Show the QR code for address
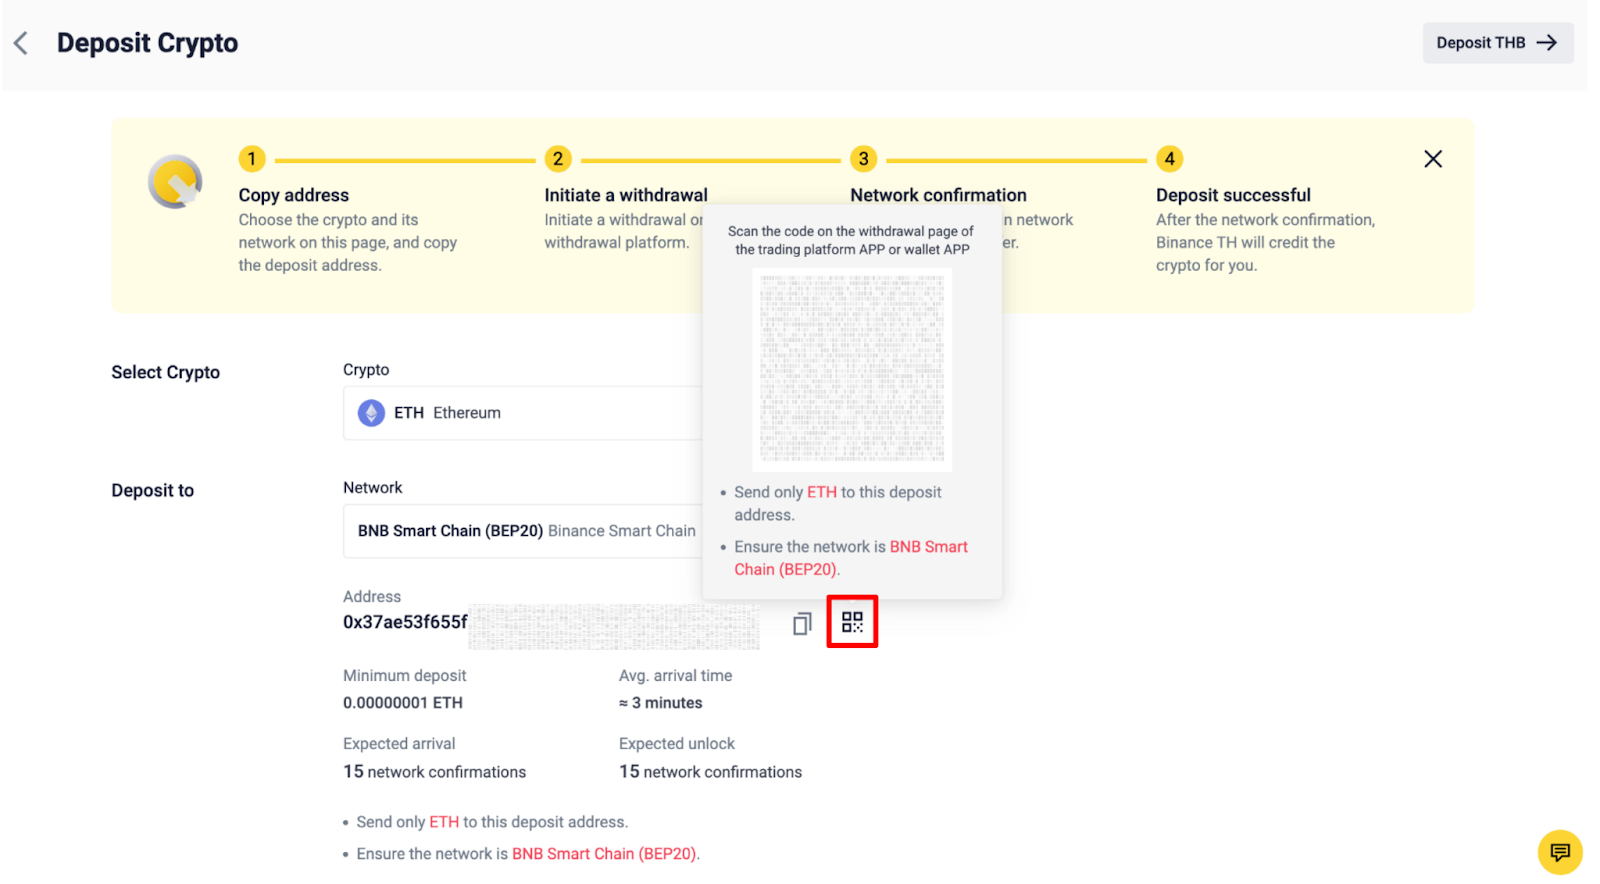 [852, 622]
